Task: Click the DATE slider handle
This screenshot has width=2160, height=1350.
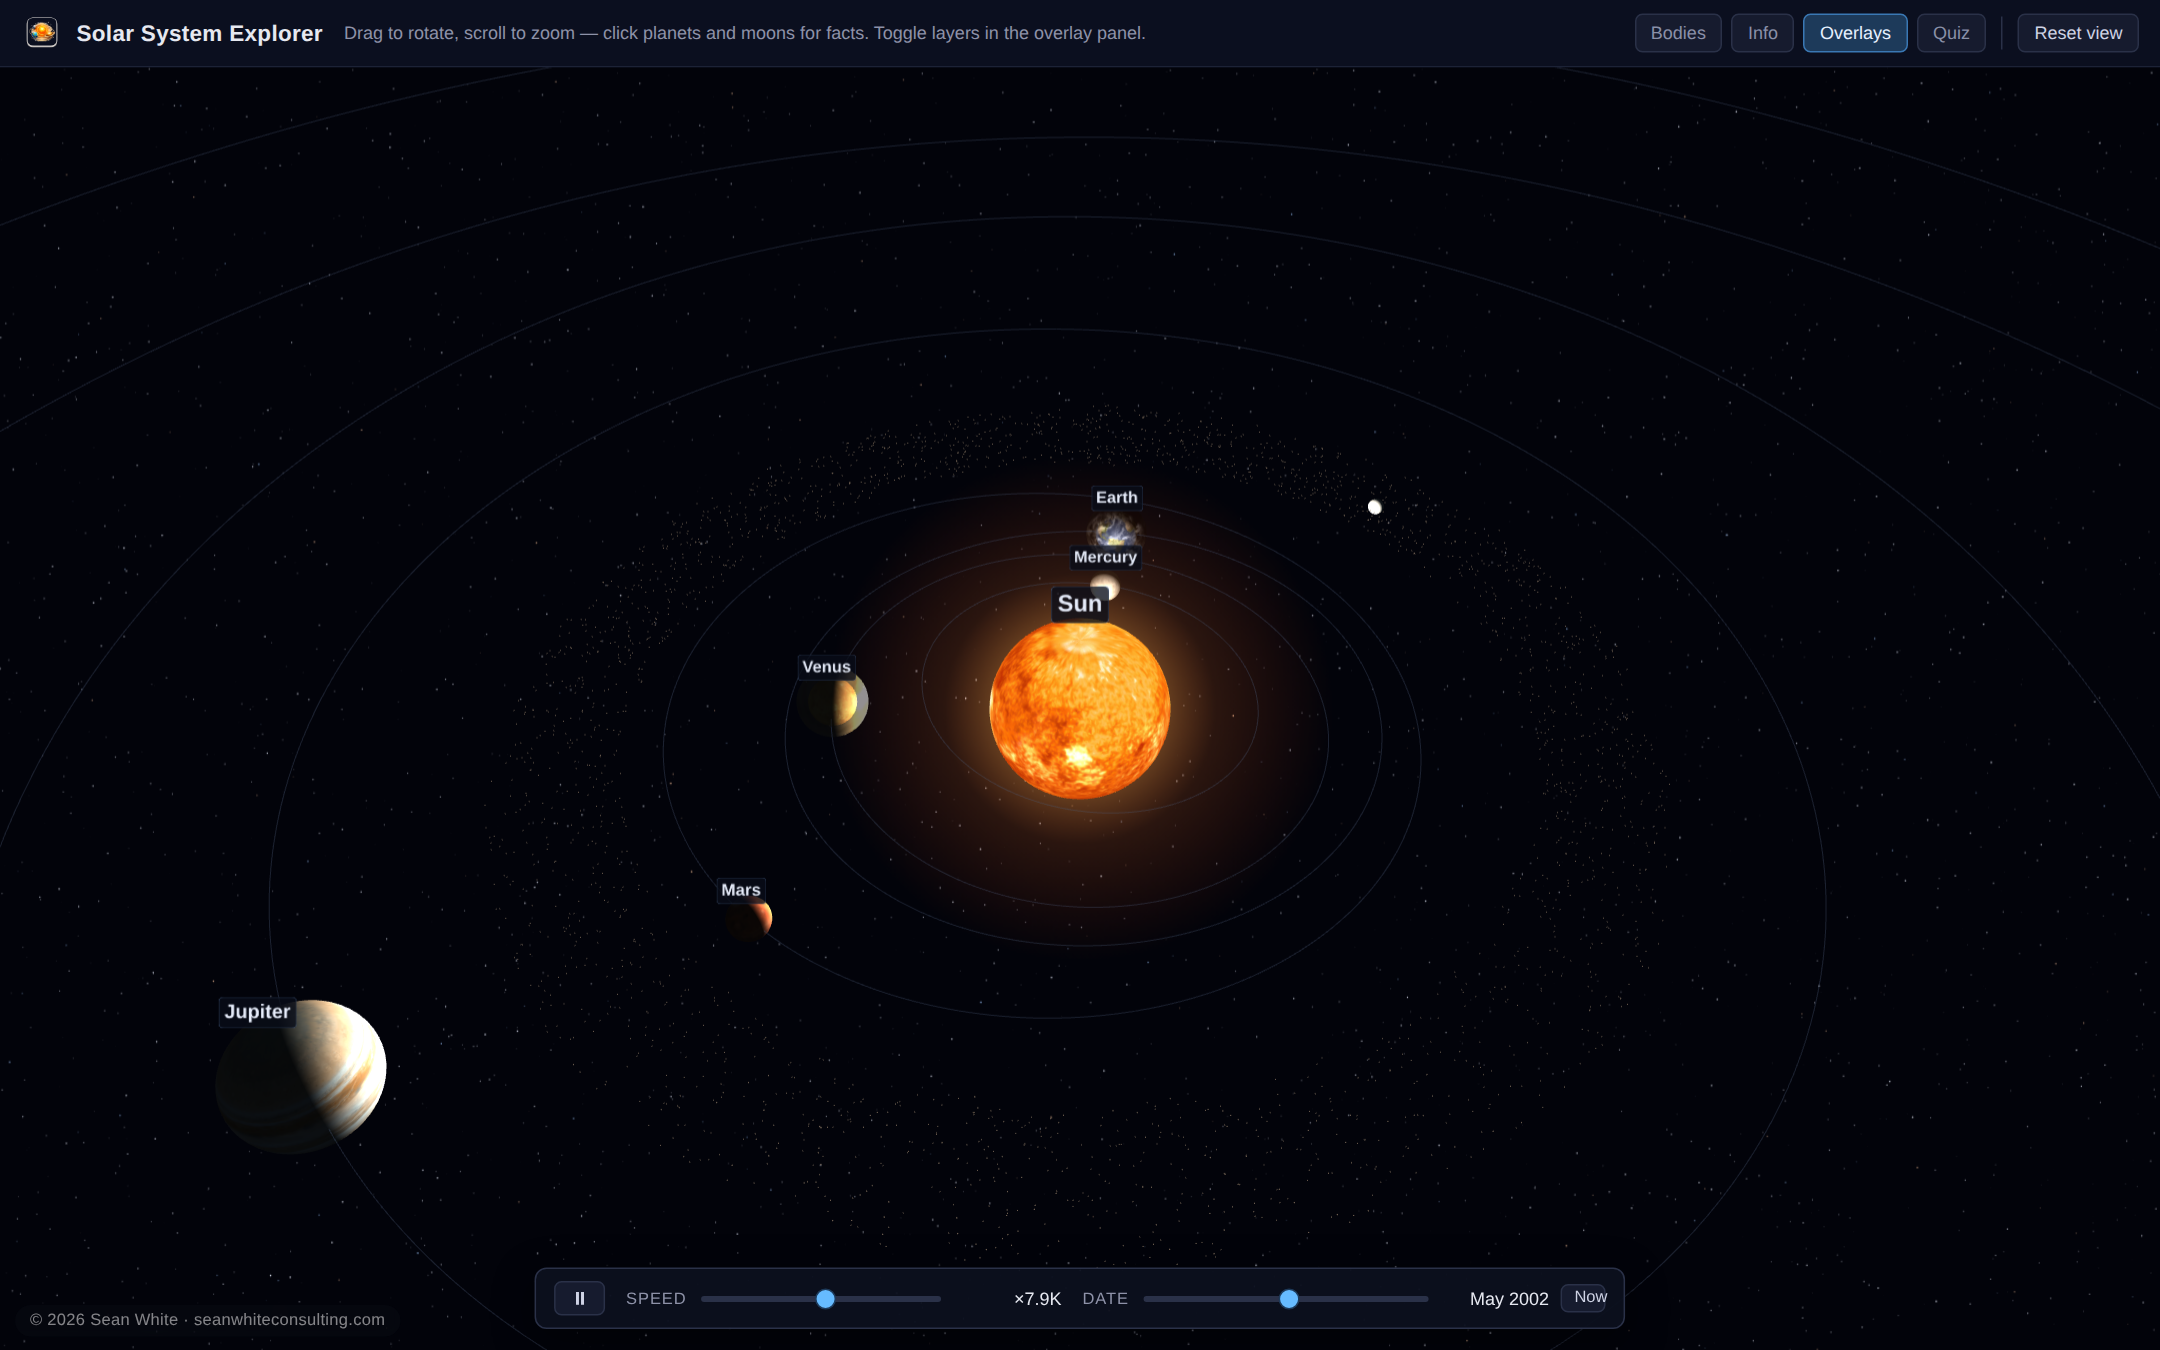Action: pos(1289,1299)
